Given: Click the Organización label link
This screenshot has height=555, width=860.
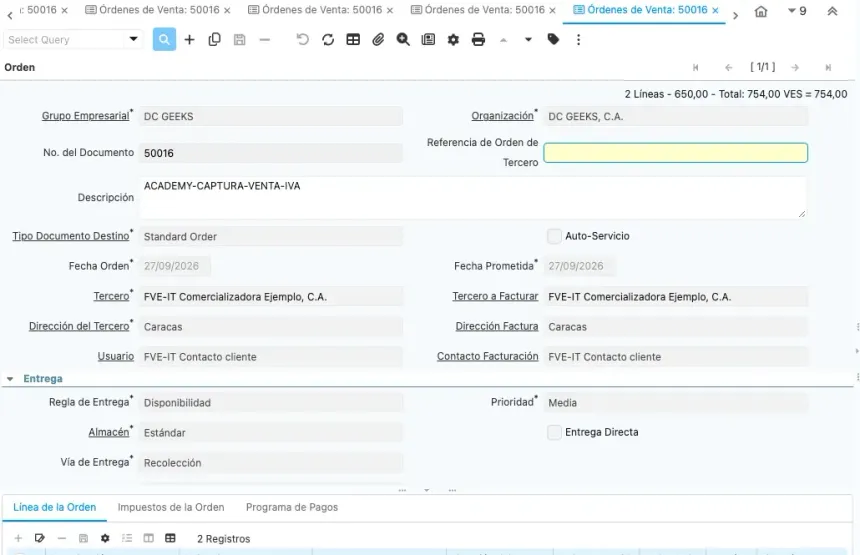Looking at the screenshot, I should (502, 116).
